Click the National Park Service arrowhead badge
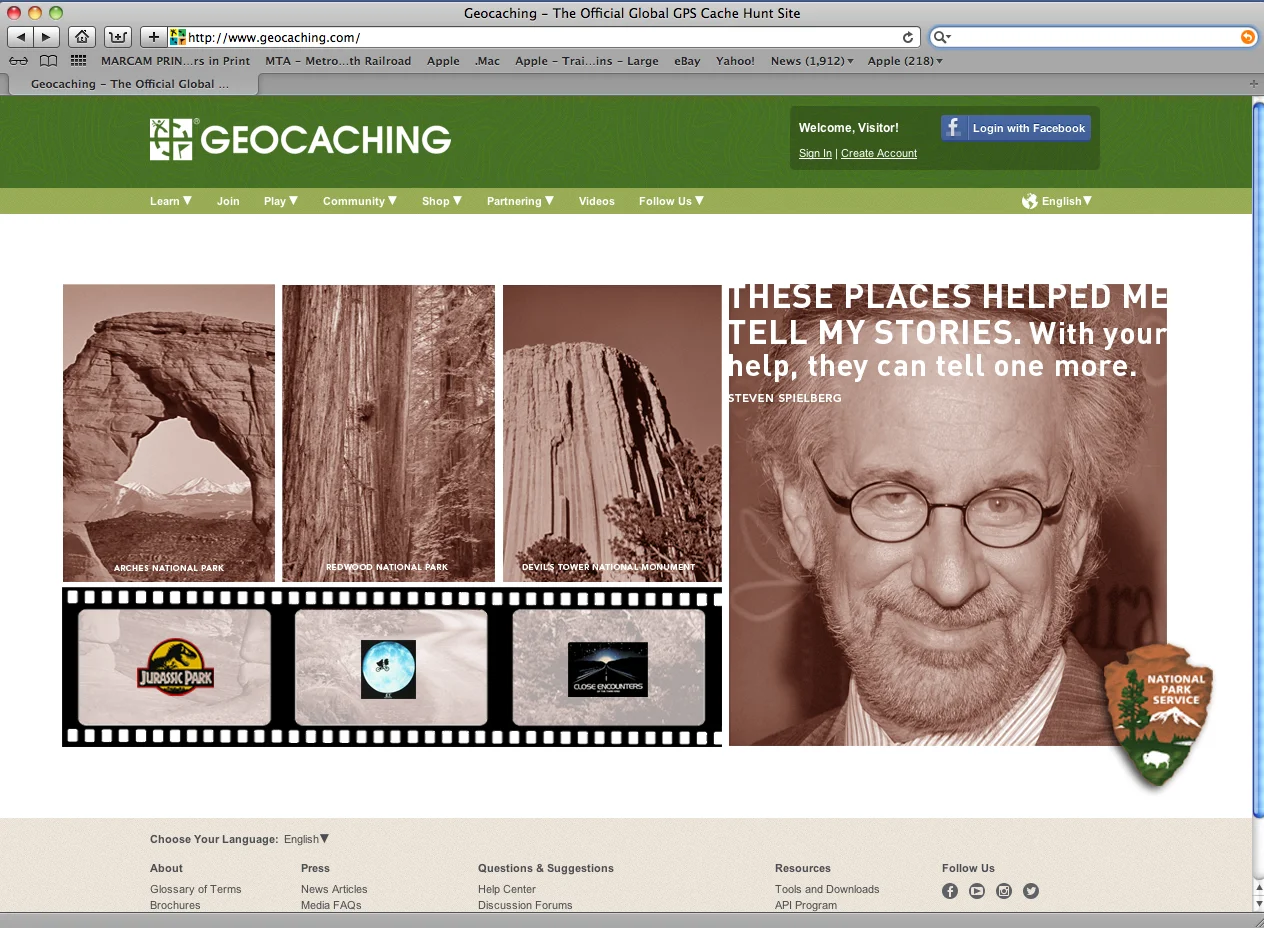The height and width of the screenshot is (928, 1264). click(1158, 715)
